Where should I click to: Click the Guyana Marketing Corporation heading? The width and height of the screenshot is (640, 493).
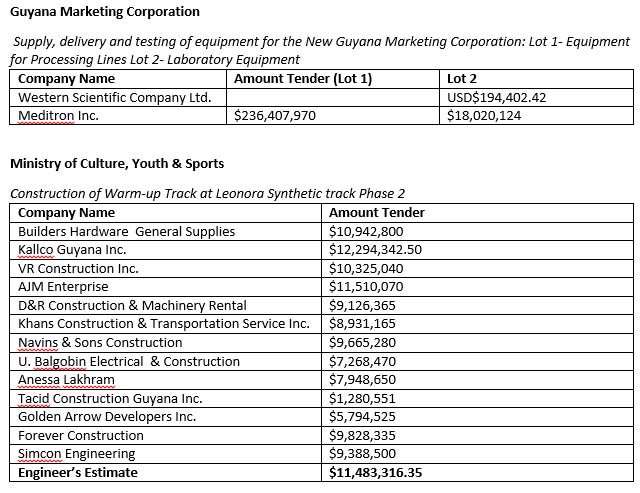(x=104, y=12)
